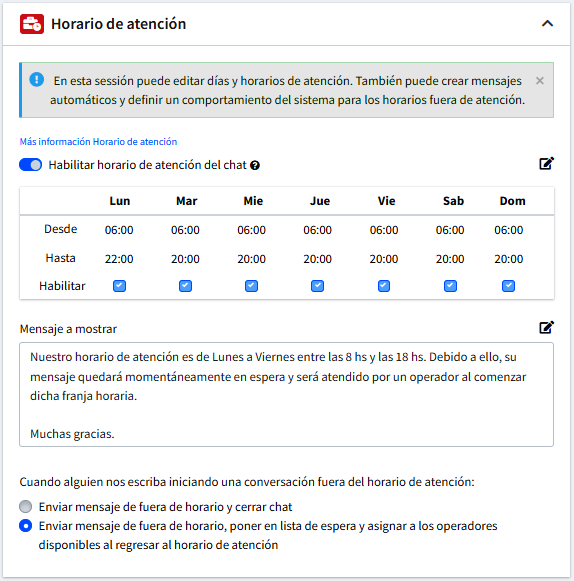Click inside the Mensaje a mostrar text area
The image size is (574, 581).
(286, 395)
